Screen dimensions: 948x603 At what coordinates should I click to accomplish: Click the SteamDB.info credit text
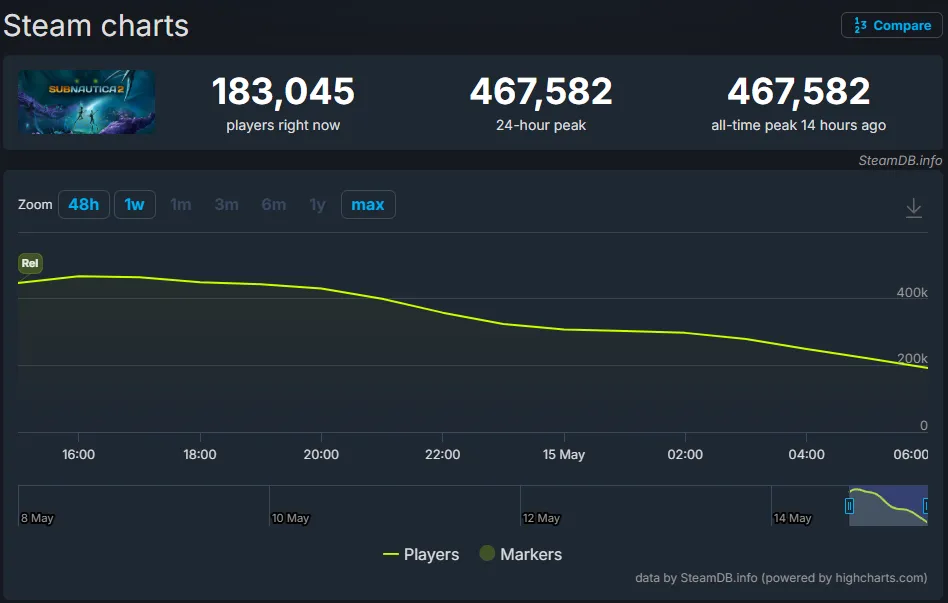coord(900,160)
